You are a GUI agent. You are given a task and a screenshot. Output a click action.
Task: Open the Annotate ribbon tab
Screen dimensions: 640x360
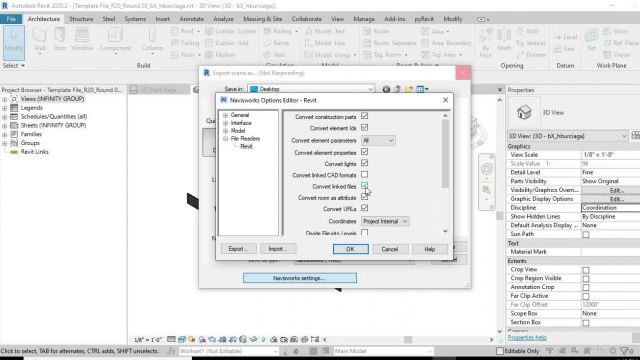tap(191, 19)
